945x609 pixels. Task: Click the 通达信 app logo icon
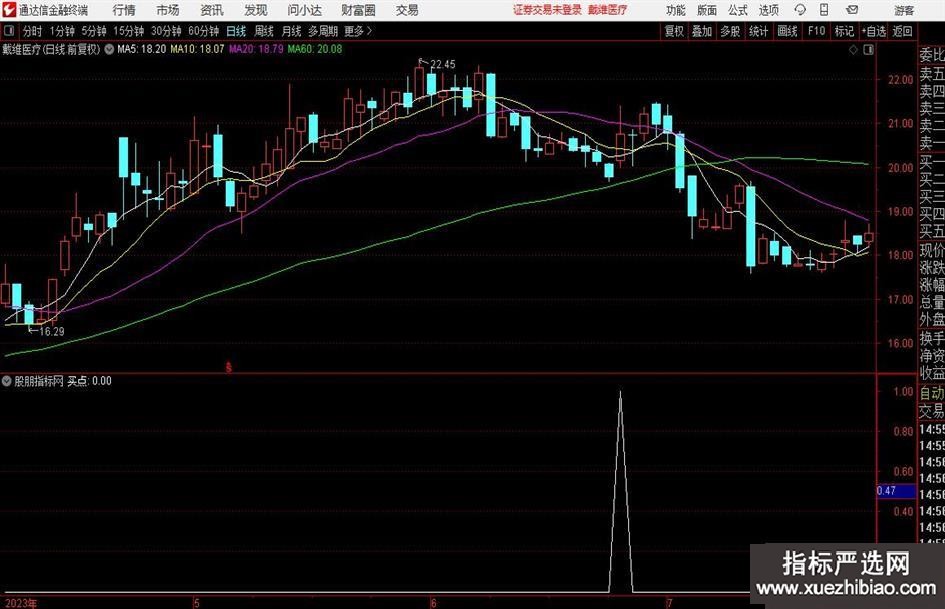pyautogui.click(x=8, y=10)
